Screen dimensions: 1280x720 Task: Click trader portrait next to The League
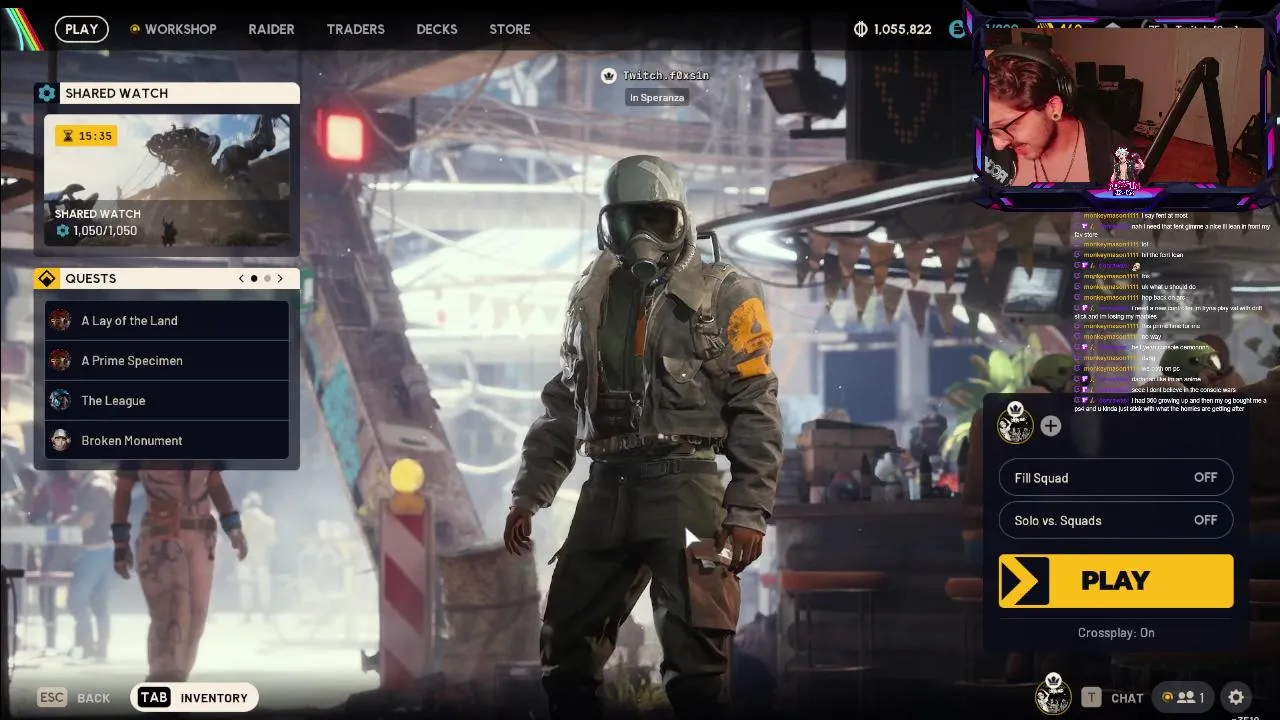[x=61, y=400]
